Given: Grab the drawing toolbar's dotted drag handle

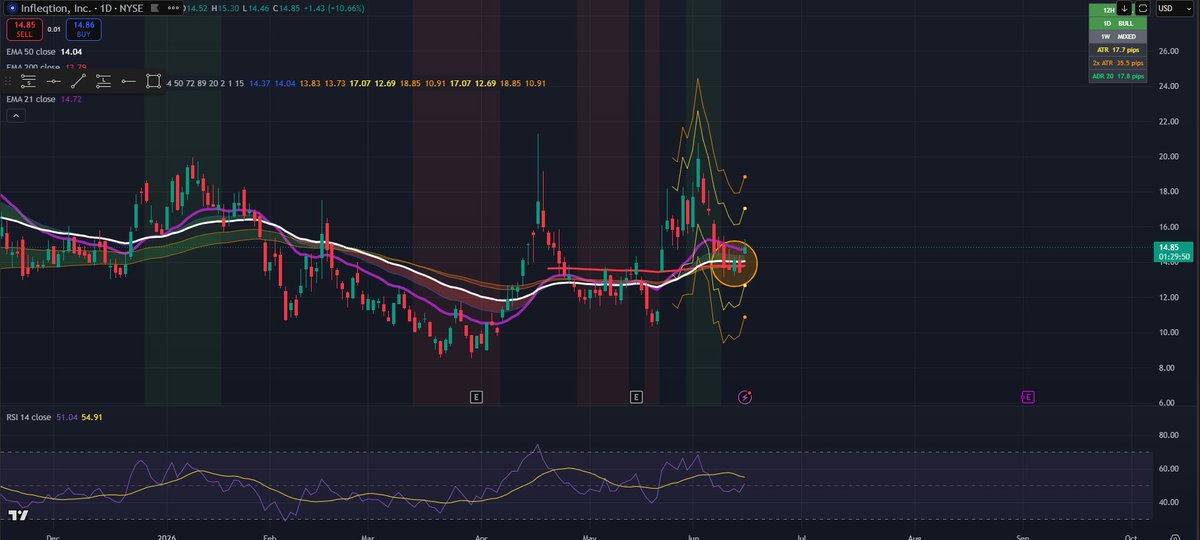Looking at the screenshot, I should (9, 81).
